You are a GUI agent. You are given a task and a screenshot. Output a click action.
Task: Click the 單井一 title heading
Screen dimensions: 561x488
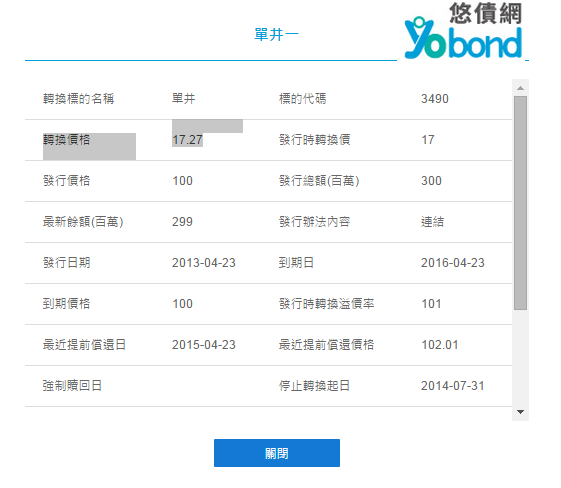point(277,35)
